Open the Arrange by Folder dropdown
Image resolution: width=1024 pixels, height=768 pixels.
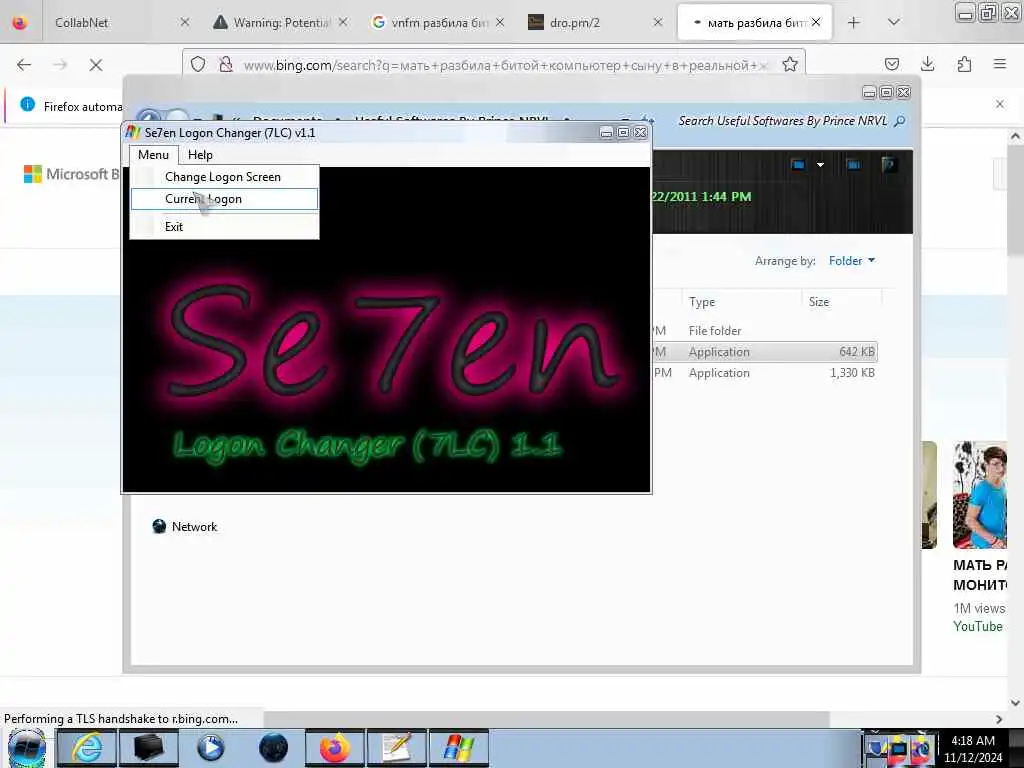pos(852,261)
